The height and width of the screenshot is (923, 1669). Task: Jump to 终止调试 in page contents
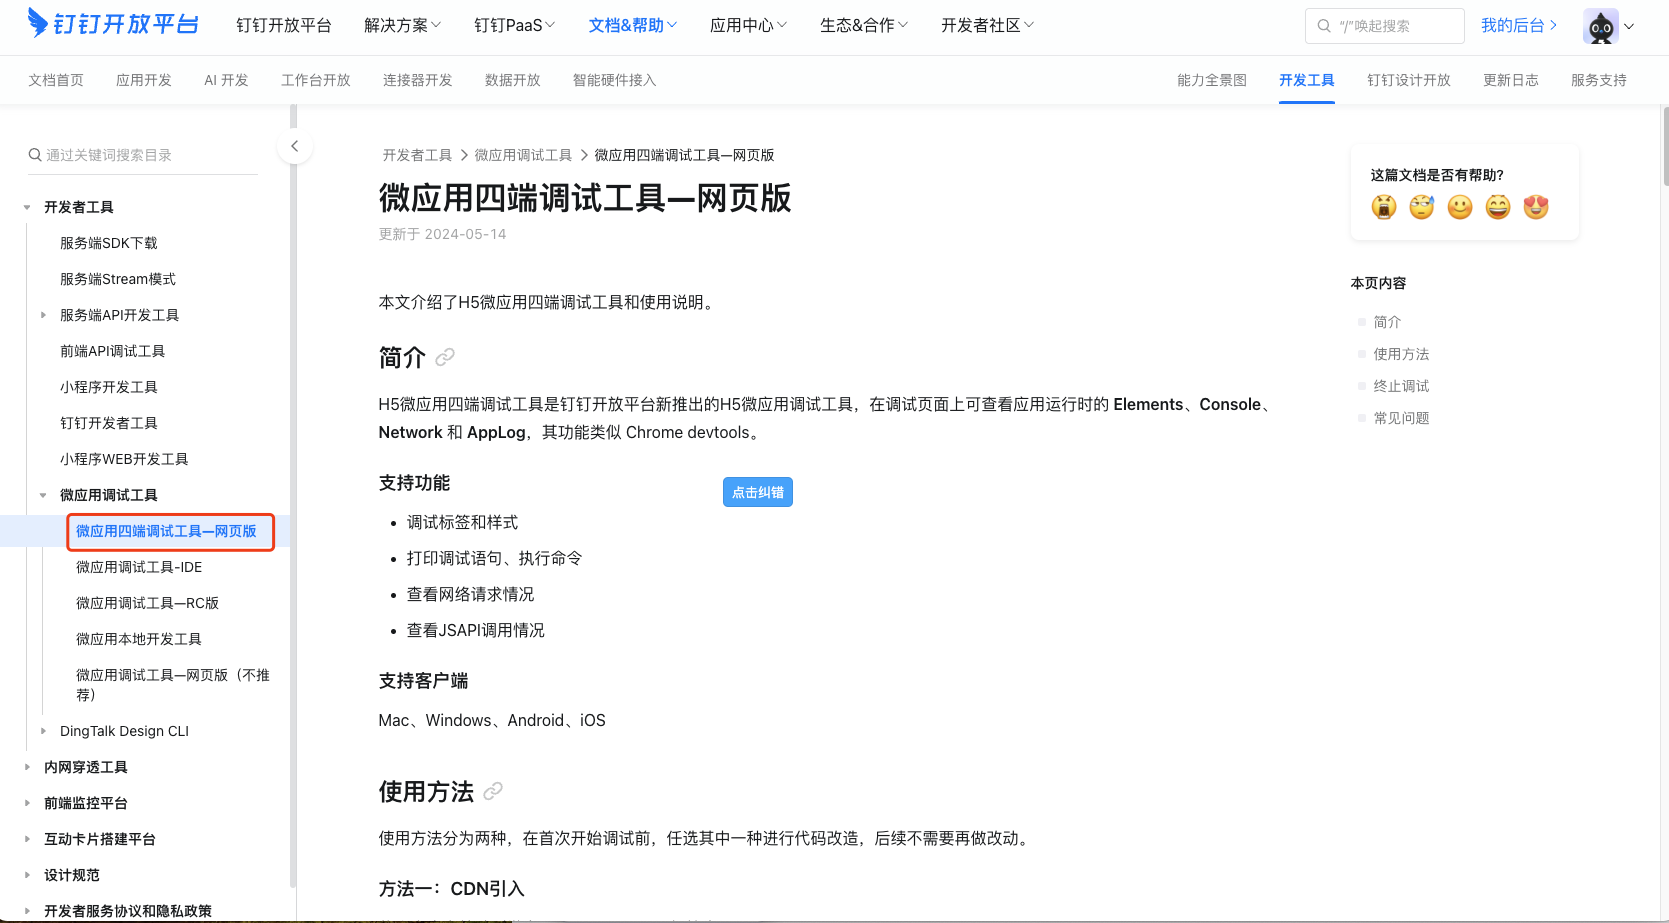click(1401, 386)
